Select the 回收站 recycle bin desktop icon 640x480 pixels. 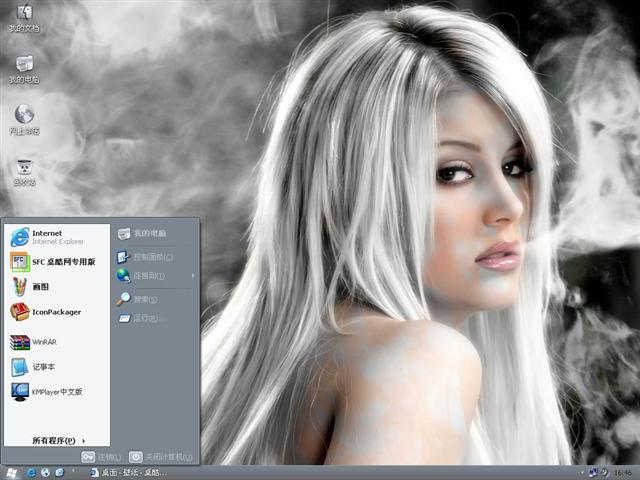coord(24,172)
